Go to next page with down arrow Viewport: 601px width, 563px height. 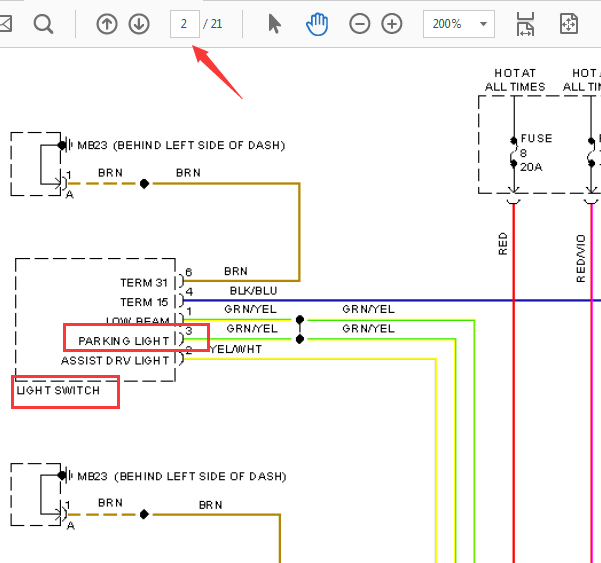[139, 24]
